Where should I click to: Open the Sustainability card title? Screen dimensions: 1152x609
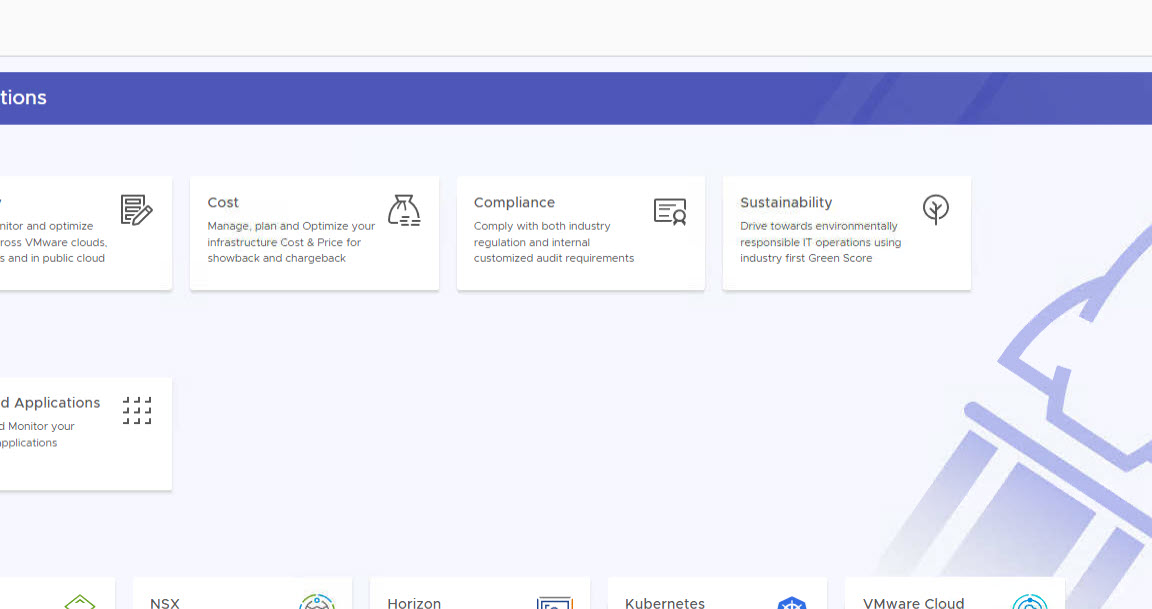coord(786,202)
